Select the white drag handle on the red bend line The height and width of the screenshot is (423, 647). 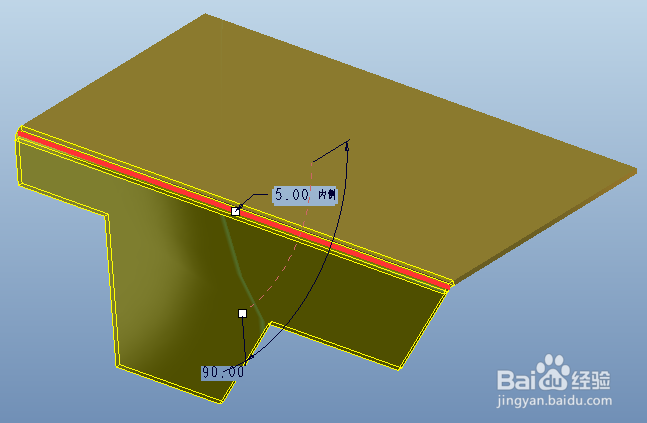click(235, 211)
